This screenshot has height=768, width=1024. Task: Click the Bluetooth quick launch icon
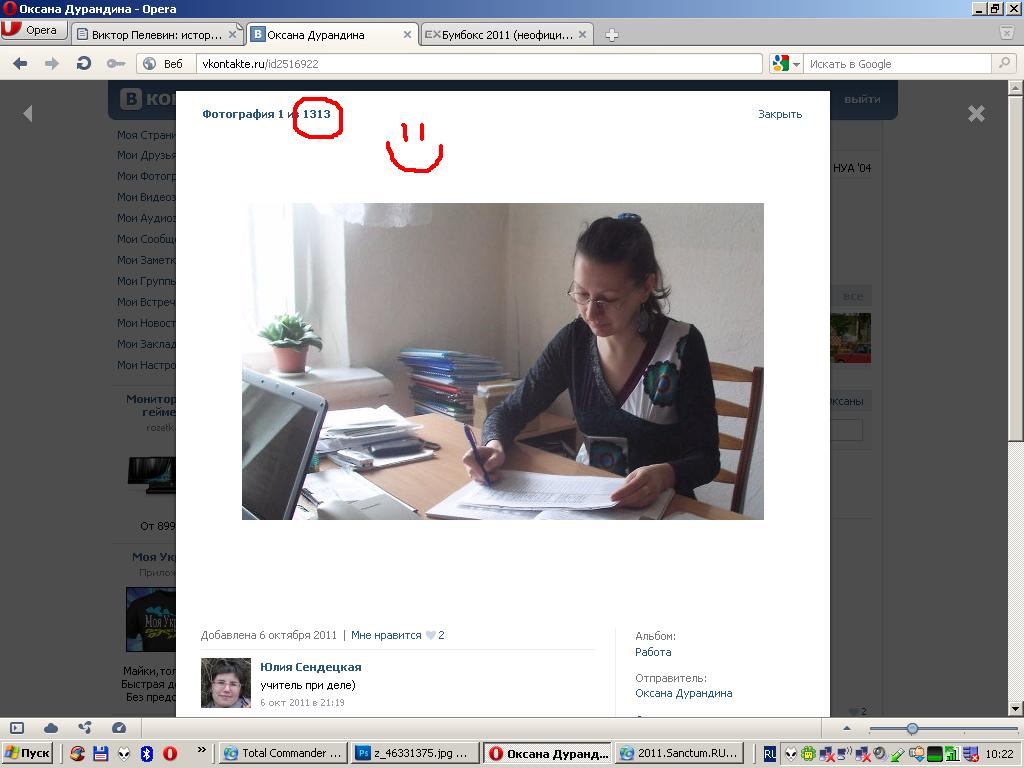click(147, 753)
